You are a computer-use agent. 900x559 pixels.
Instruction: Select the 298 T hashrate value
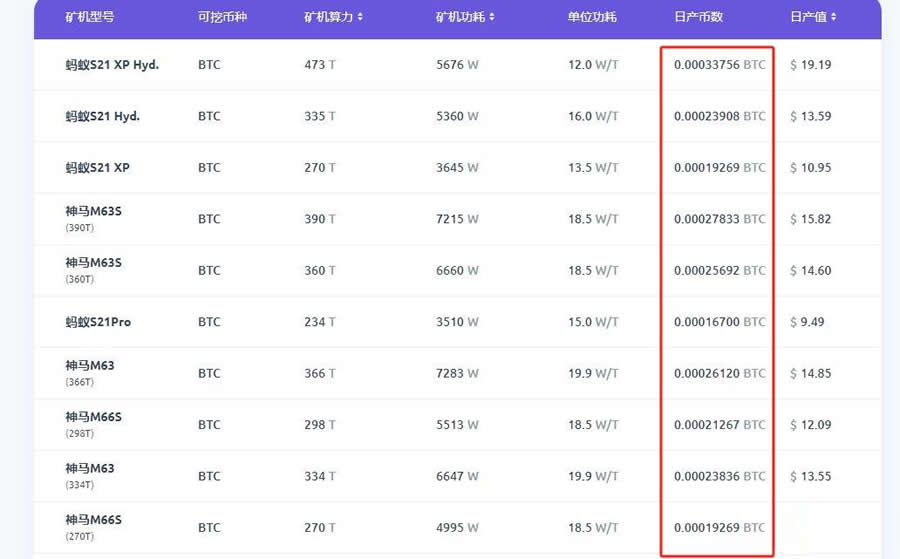(x=320, y=425)
